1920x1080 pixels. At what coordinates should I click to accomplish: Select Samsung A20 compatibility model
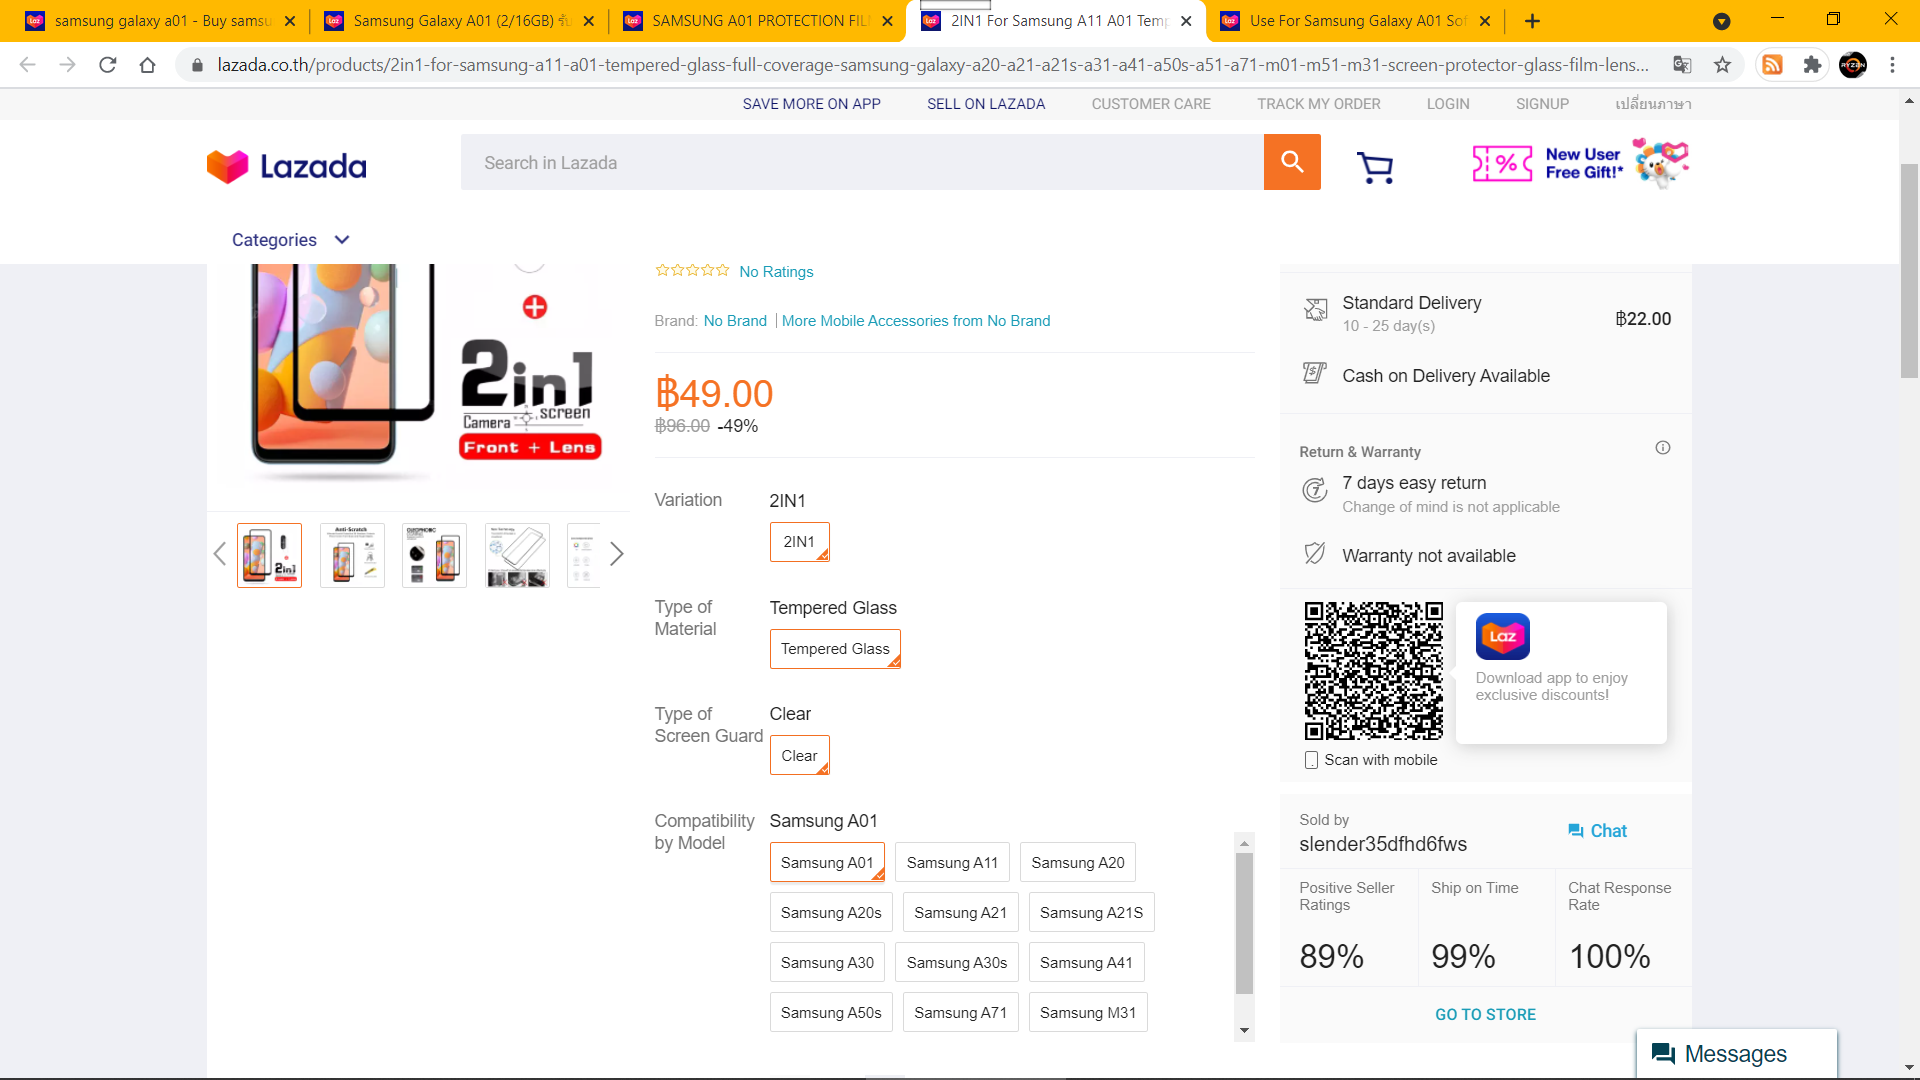1078,863
